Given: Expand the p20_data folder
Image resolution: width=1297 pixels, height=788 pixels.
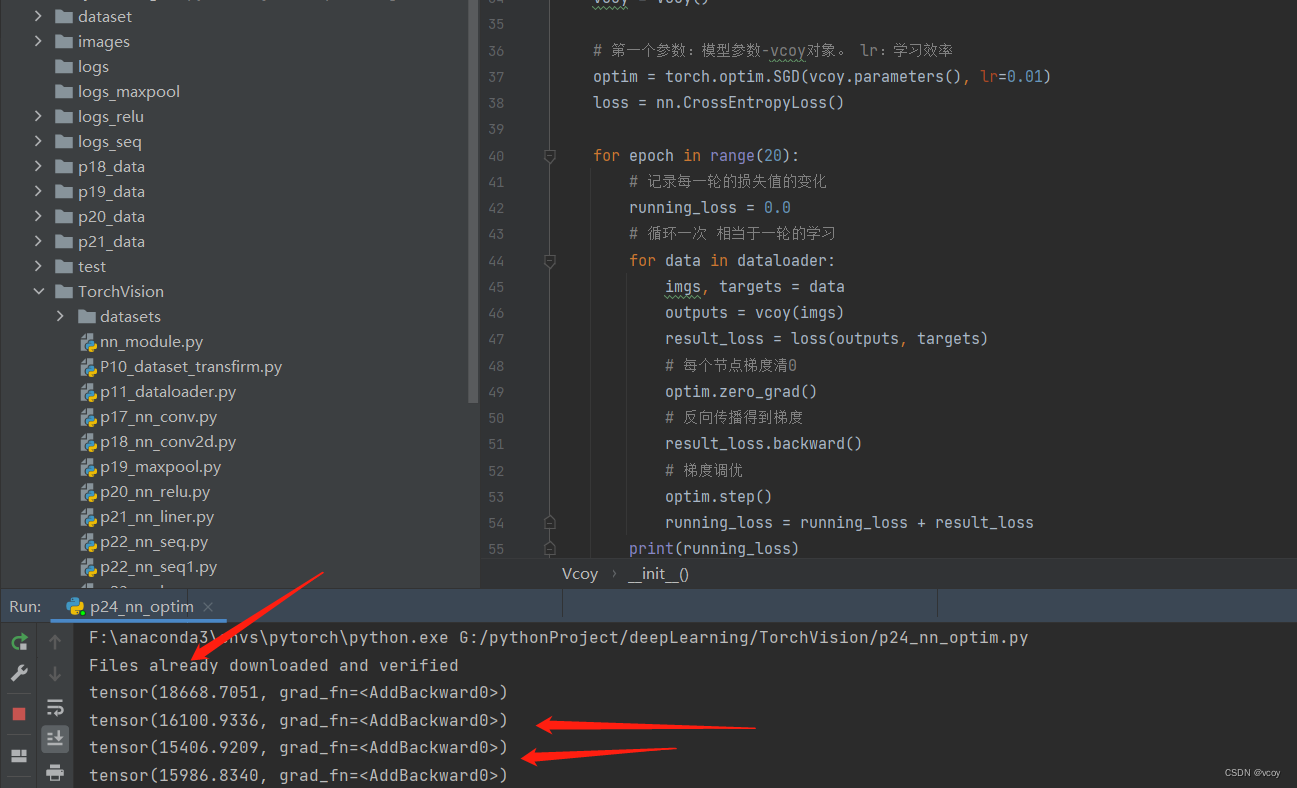Looking at the screenshot, I should coord(38,216).
